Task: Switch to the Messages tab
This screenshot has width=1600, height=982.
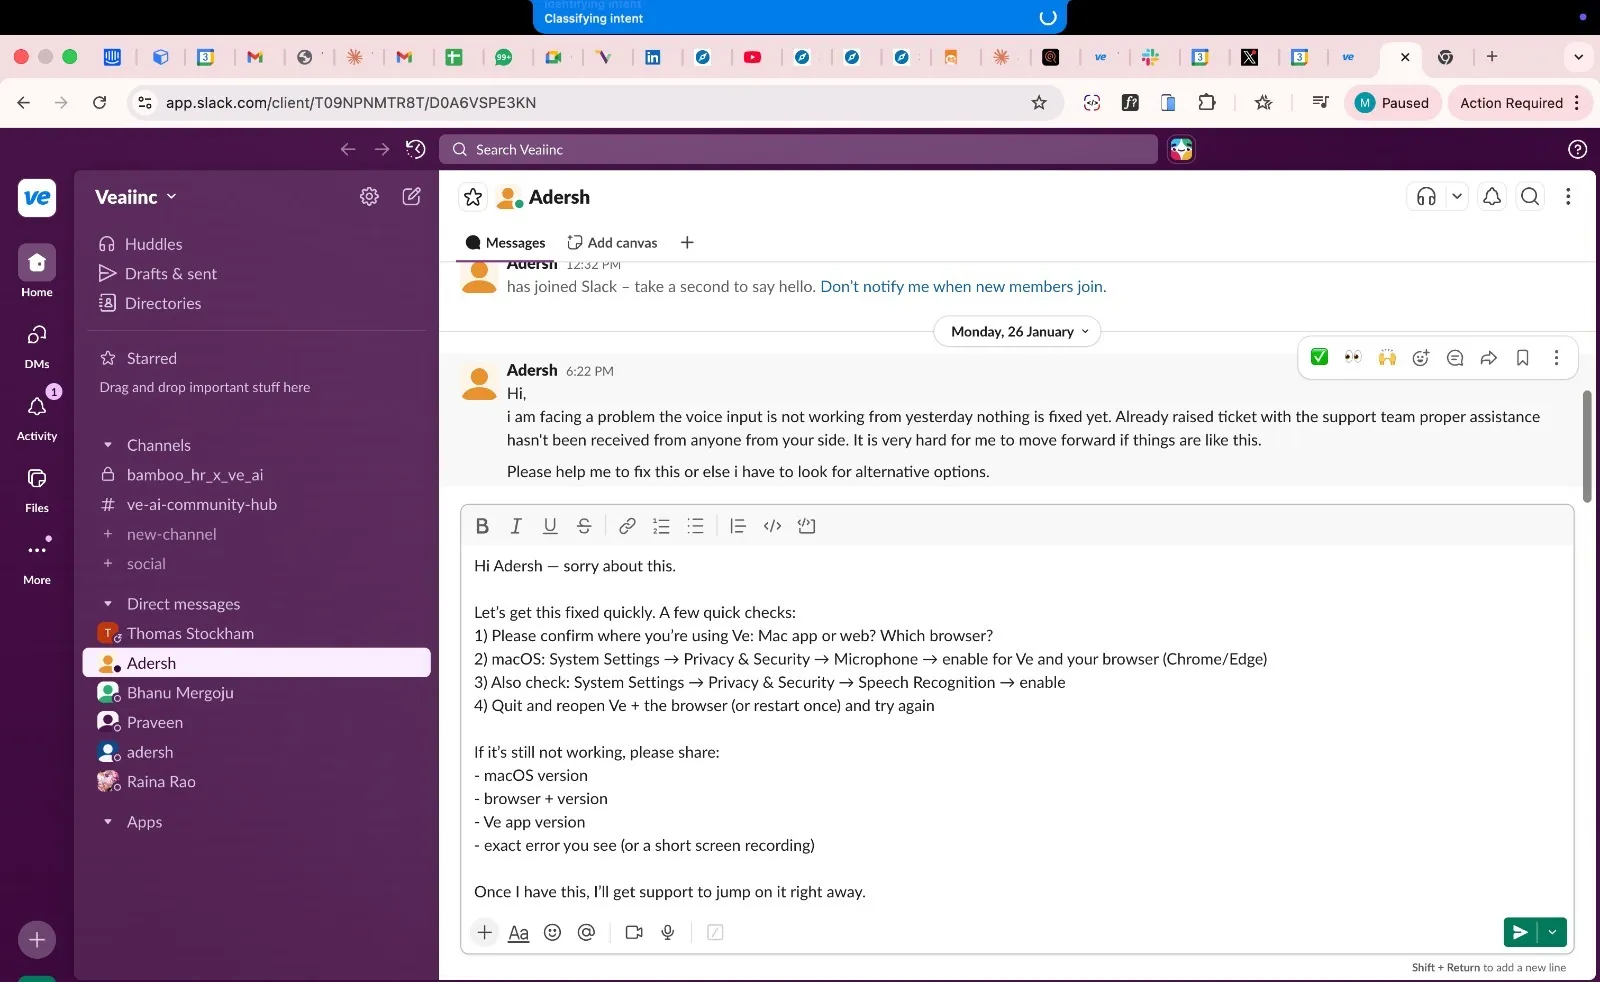Action: [506, 243]
